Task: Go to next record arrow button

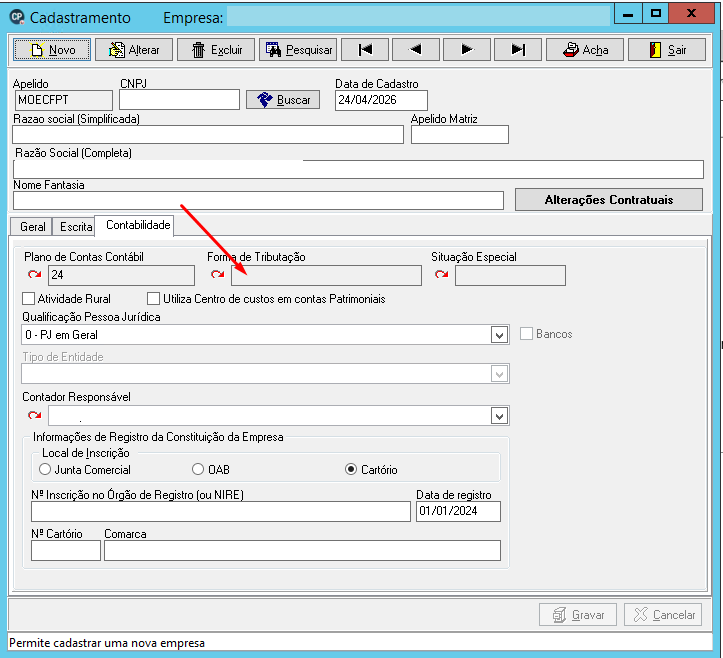Action: (x=467, y=49)
